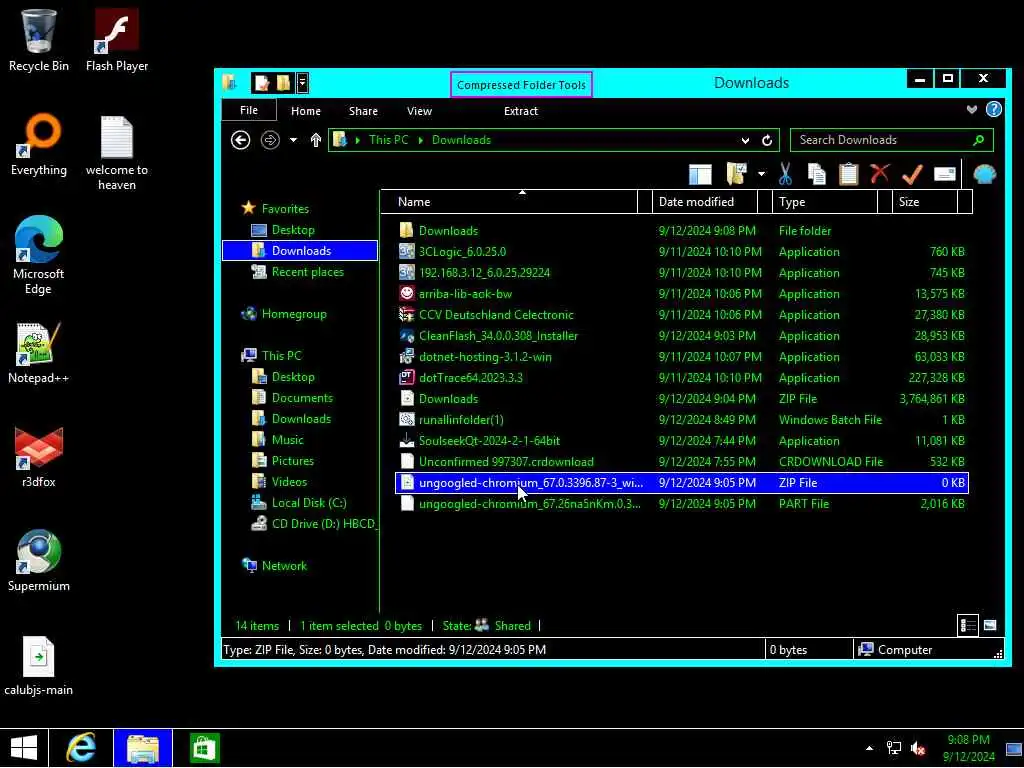Screen dimensions: 1024x768
Task: Click the blue shell icon in the toolbar
Action: pos(984,174)
